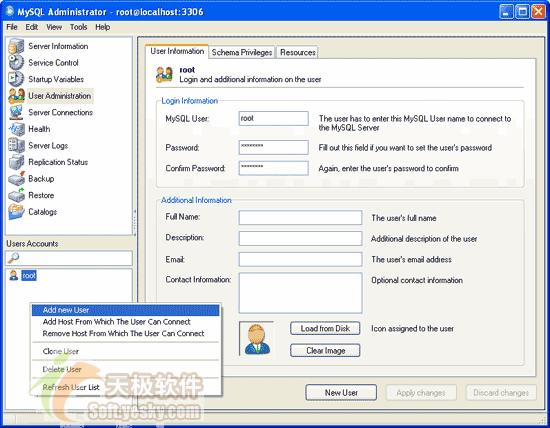Open Backup section label
The height and width of the screenshot is (428, 550).
click(41, 179)
